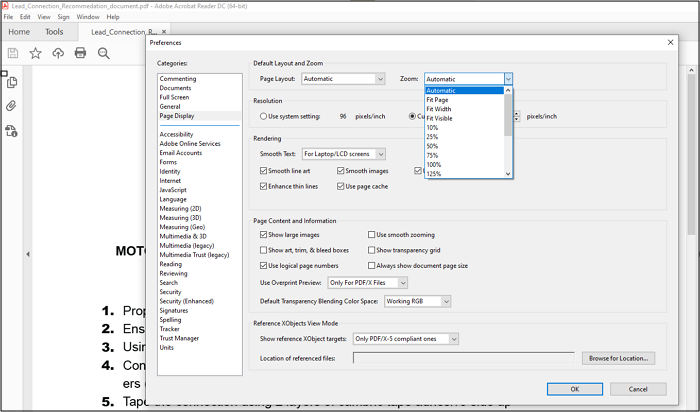Viewport: 700px width, 412px height.
Task: Choose 75% in Zoom list
Action: coord(464,155)
